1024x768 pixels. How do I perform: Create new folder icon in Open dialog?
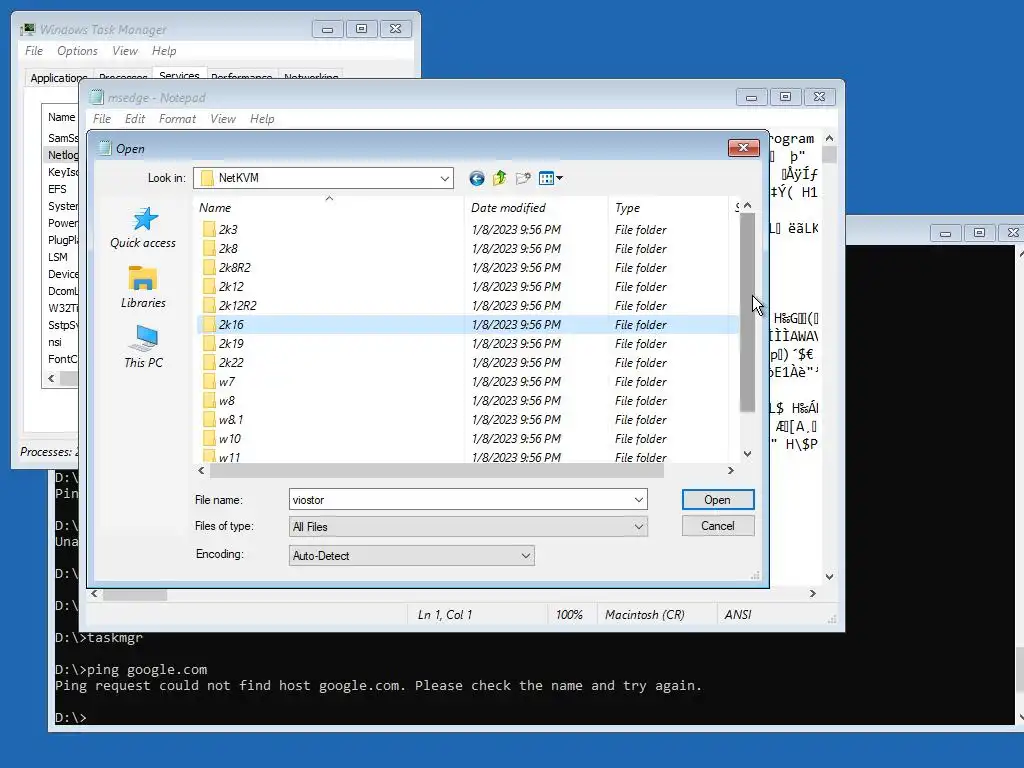[523, 178]
